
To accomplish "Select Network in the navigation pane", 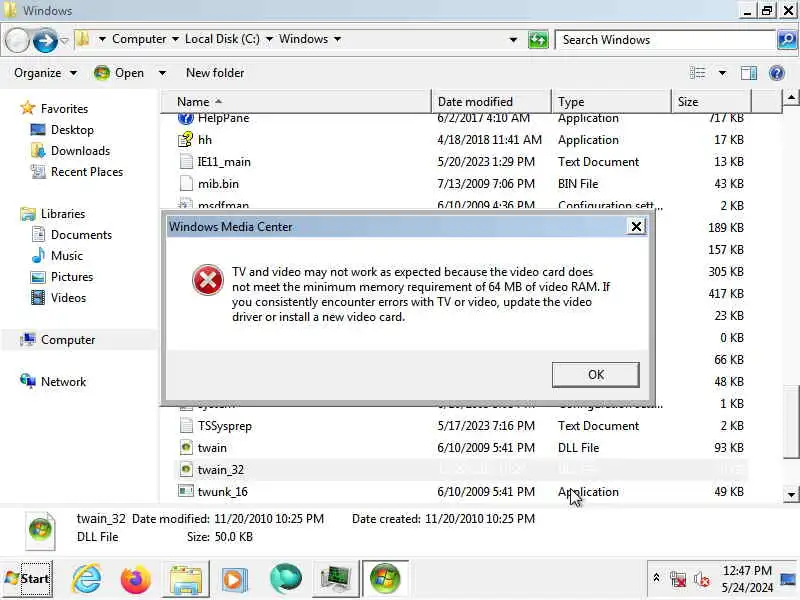I will 63,382.
